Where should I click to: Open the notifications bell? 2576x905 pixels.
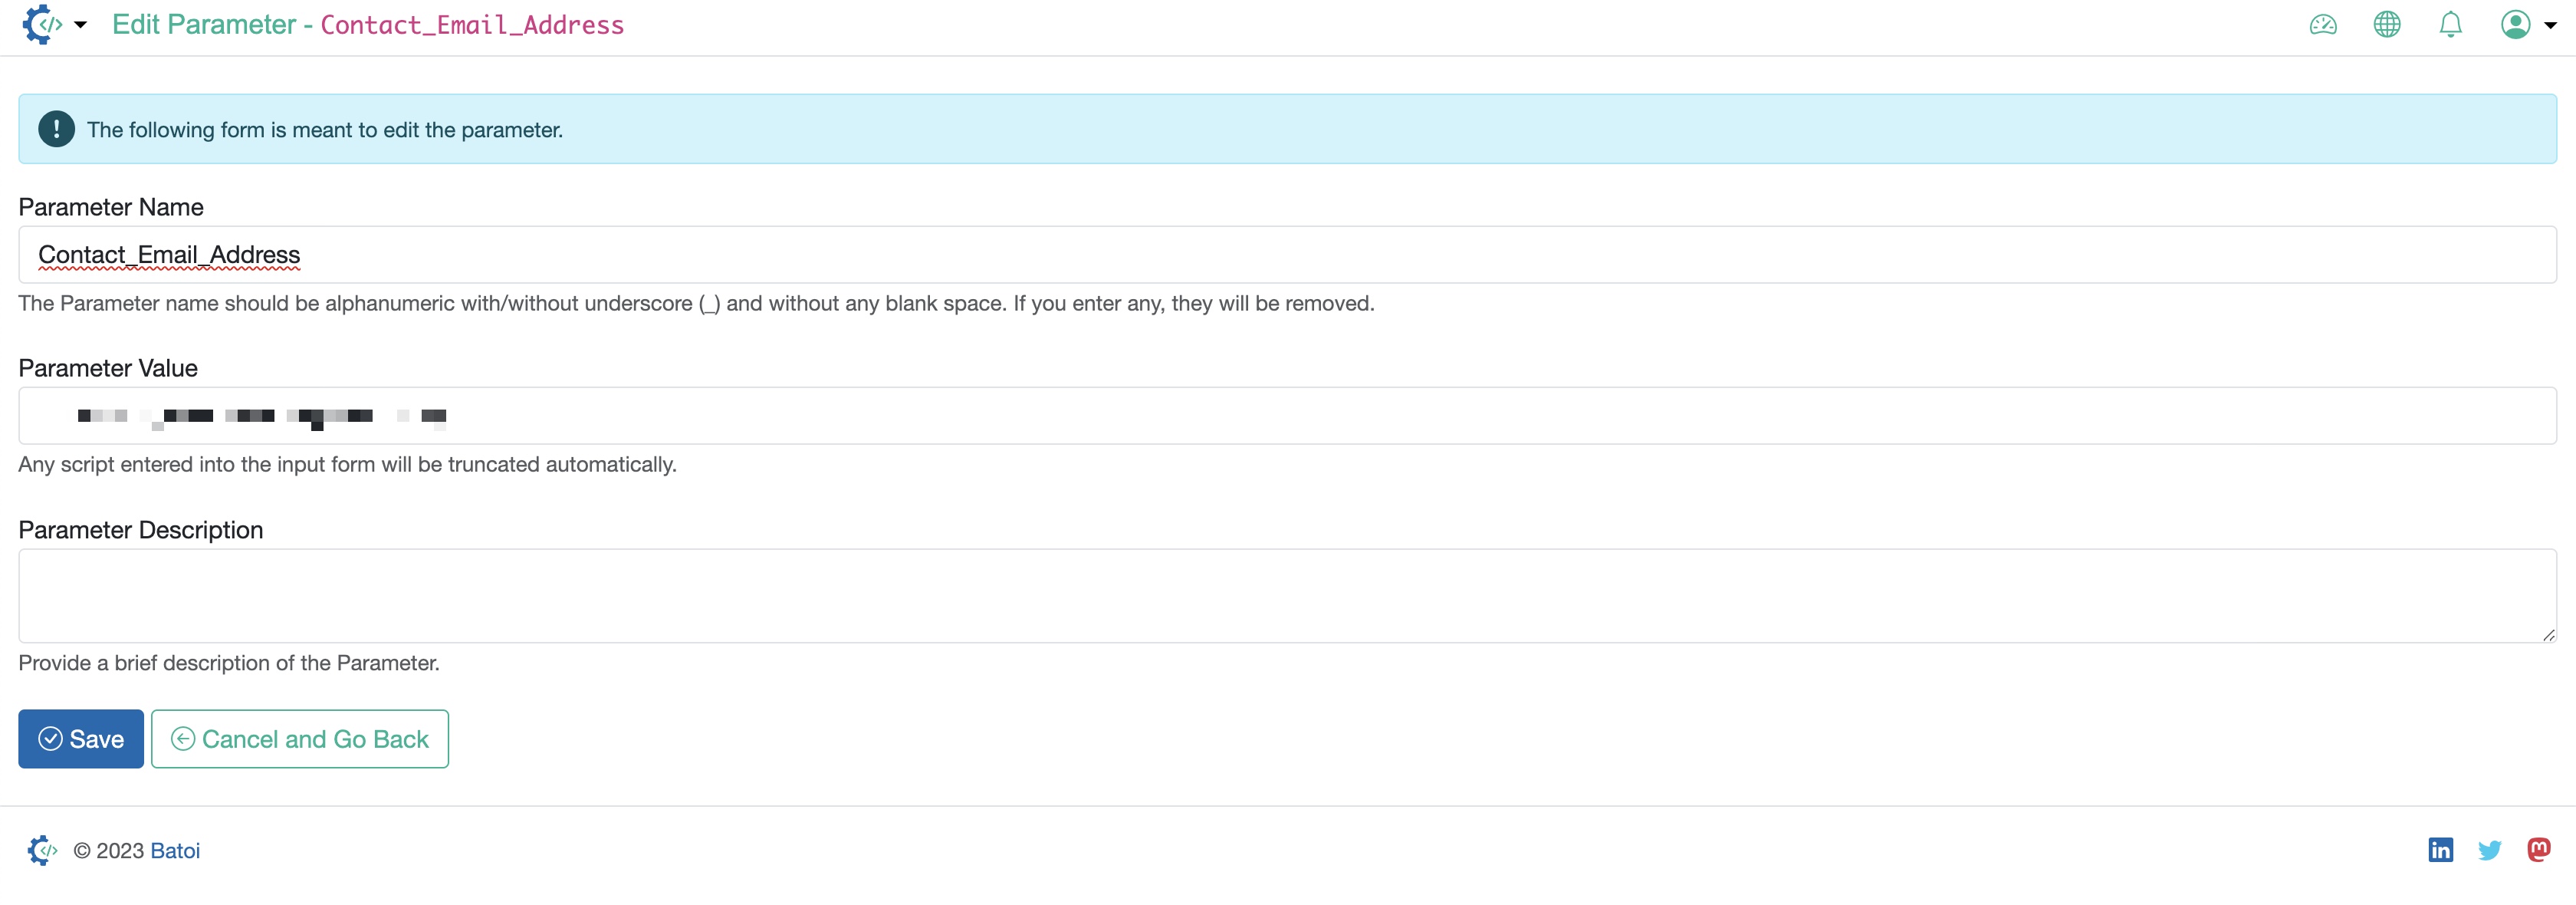click(x=2451, y=24)
